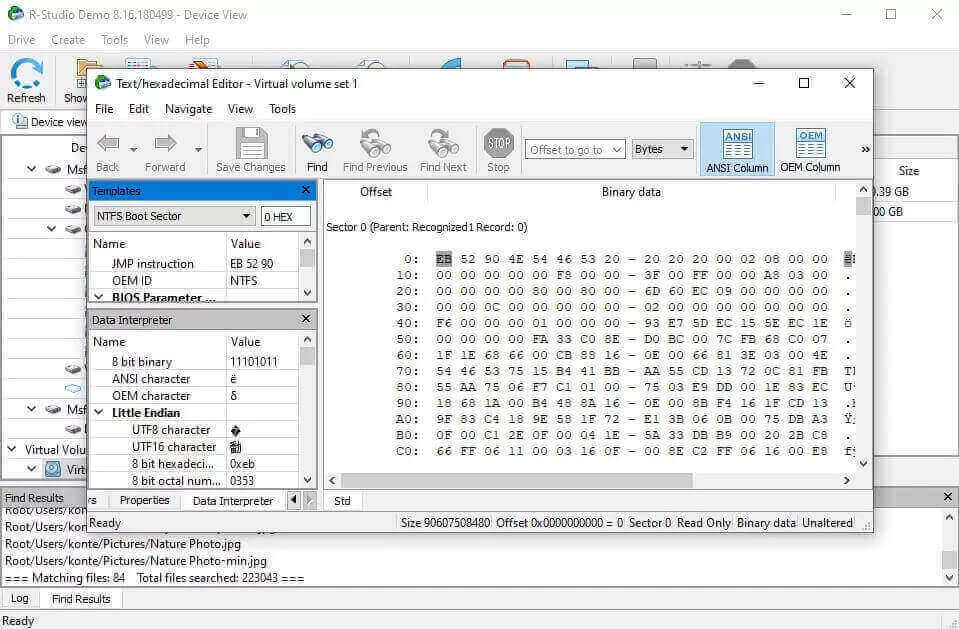The width and height of the screenshot is (959, 629).
Task: Click the Stop sign icon
Action: (498, 143)
